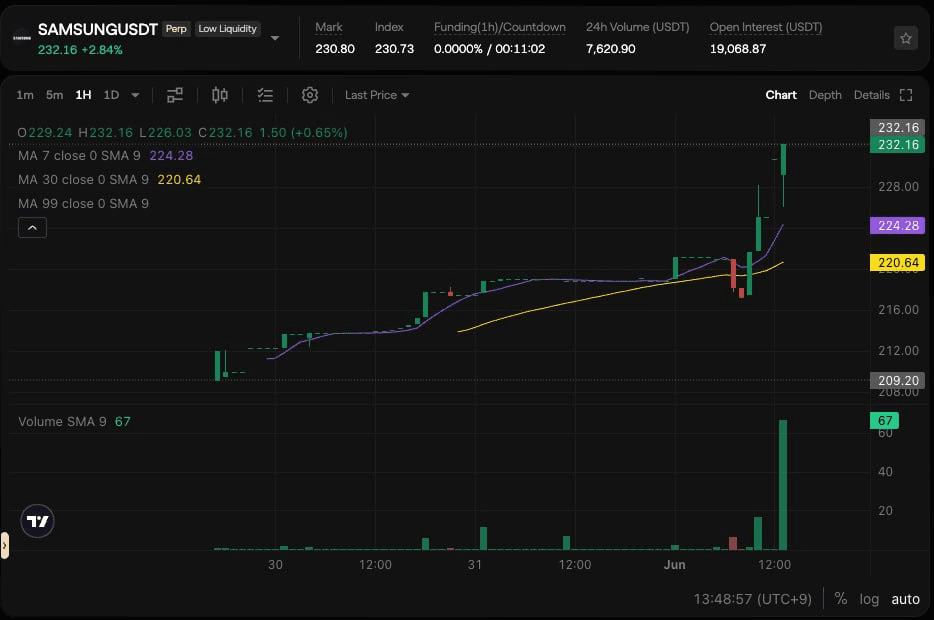Screen dimensions: 934x620
Task: Click the Index price value 230.73
Action: point(394,49)
